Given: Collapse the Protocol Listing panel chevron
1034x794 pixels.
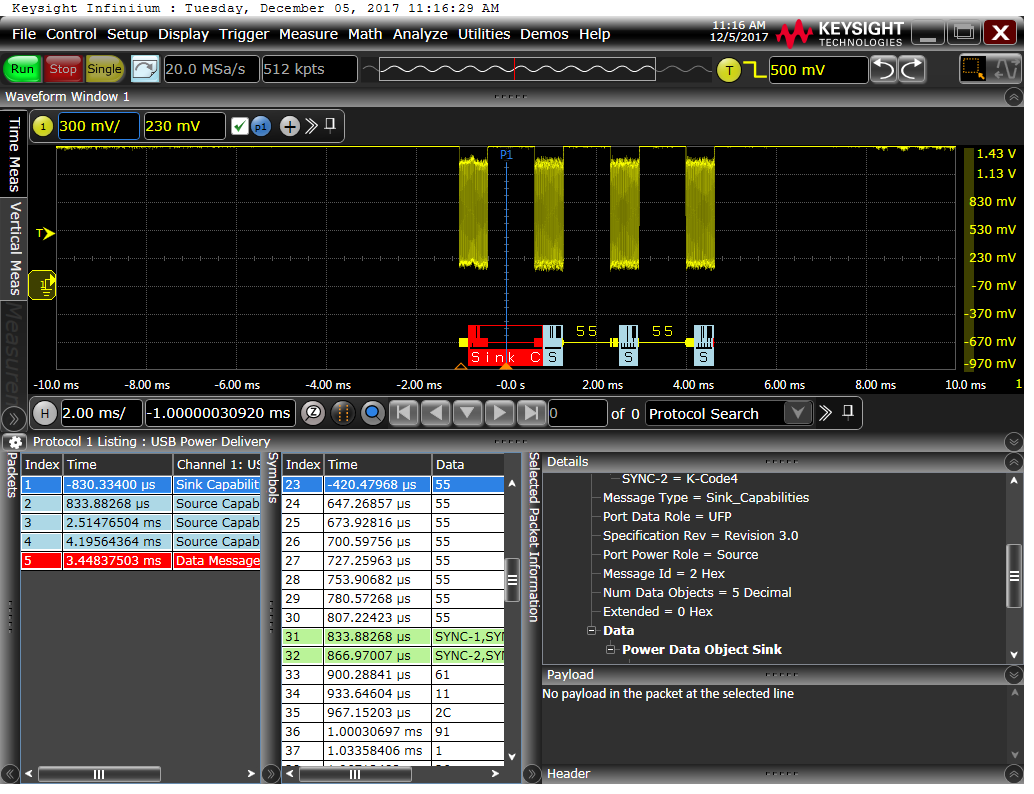Looking at the screenshot, I should [x=1014, y=442].
